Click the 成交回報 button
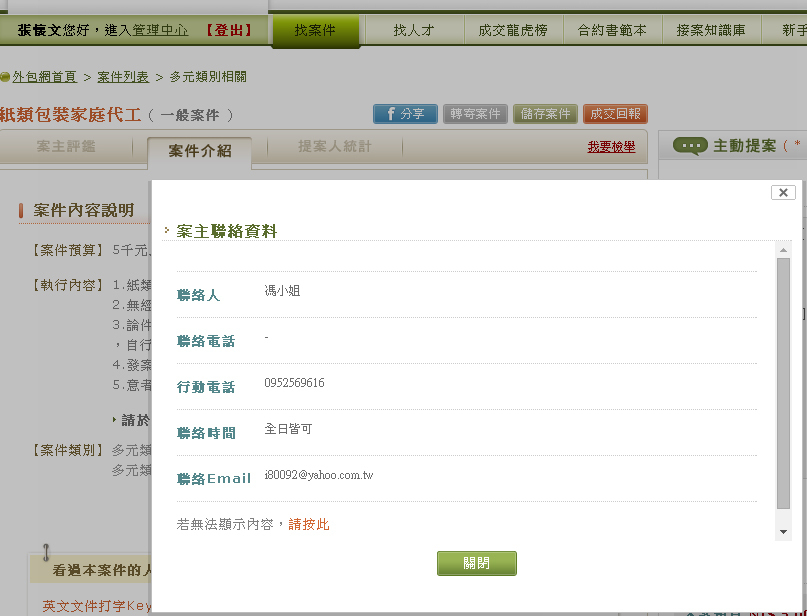This screenshot has width=807, height=616. pos(615,114)
